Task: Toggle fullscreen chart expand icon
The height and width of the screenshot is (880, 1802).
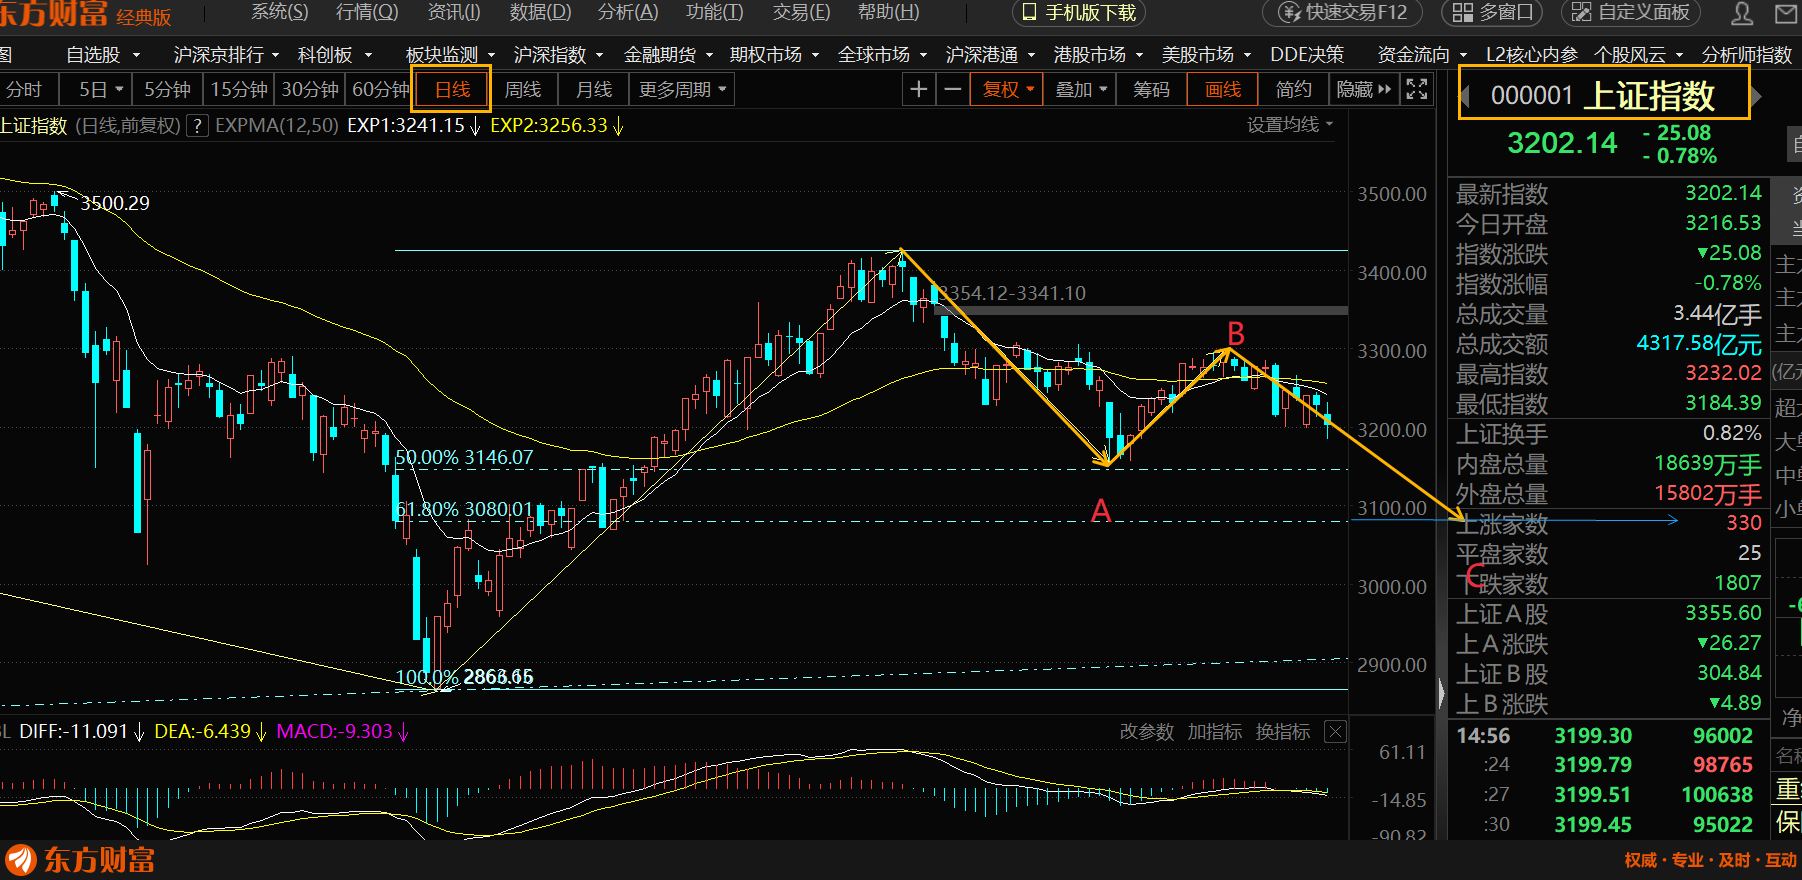Action: coord(1417,90)
